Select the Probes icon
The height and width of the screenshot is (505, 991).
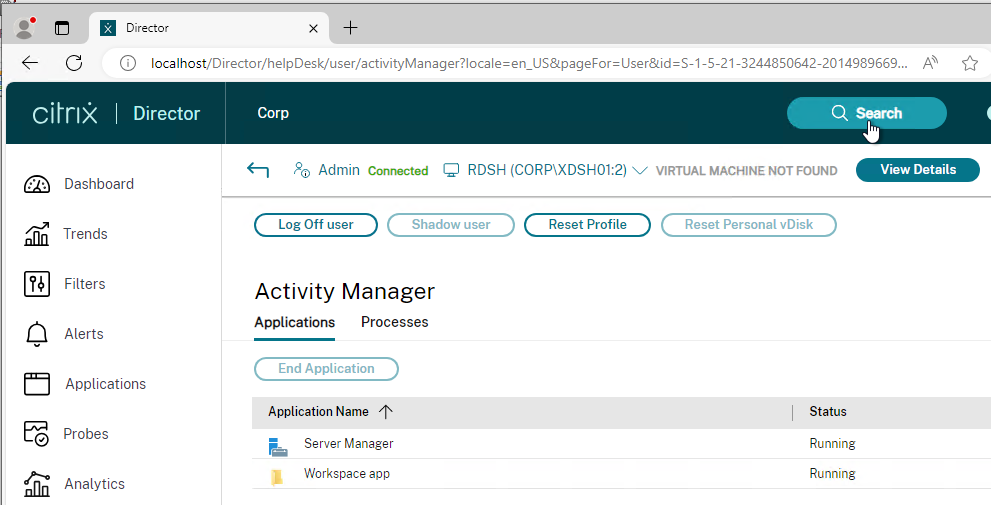click(x=37, y=434)
